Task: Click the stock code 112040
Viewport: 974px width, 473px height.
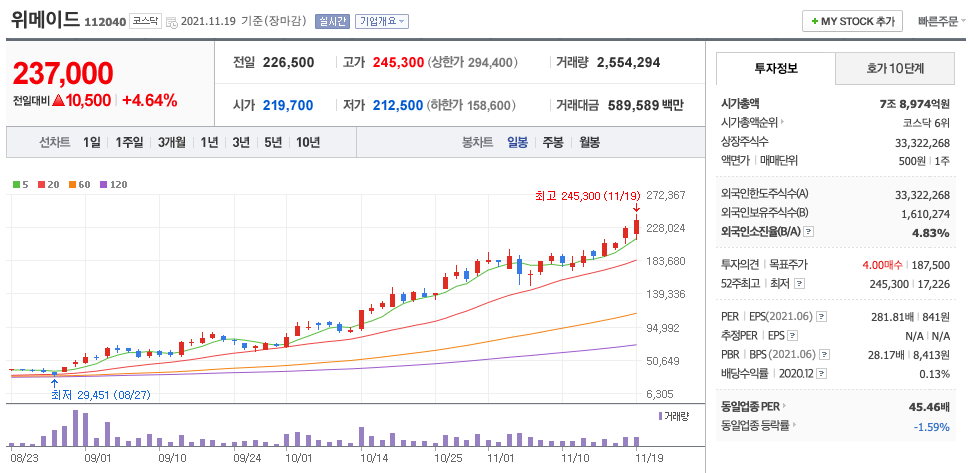Action: (105, 22)
